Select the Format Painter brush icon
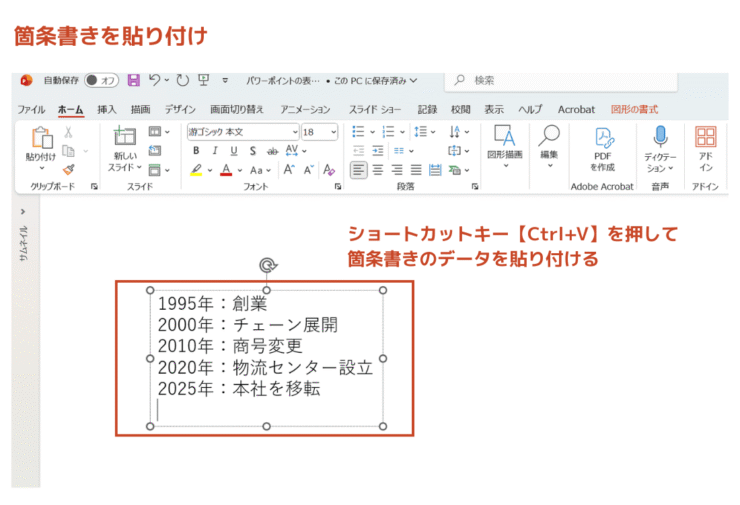This screenshot has width=740, height=505. click(69, 169)
